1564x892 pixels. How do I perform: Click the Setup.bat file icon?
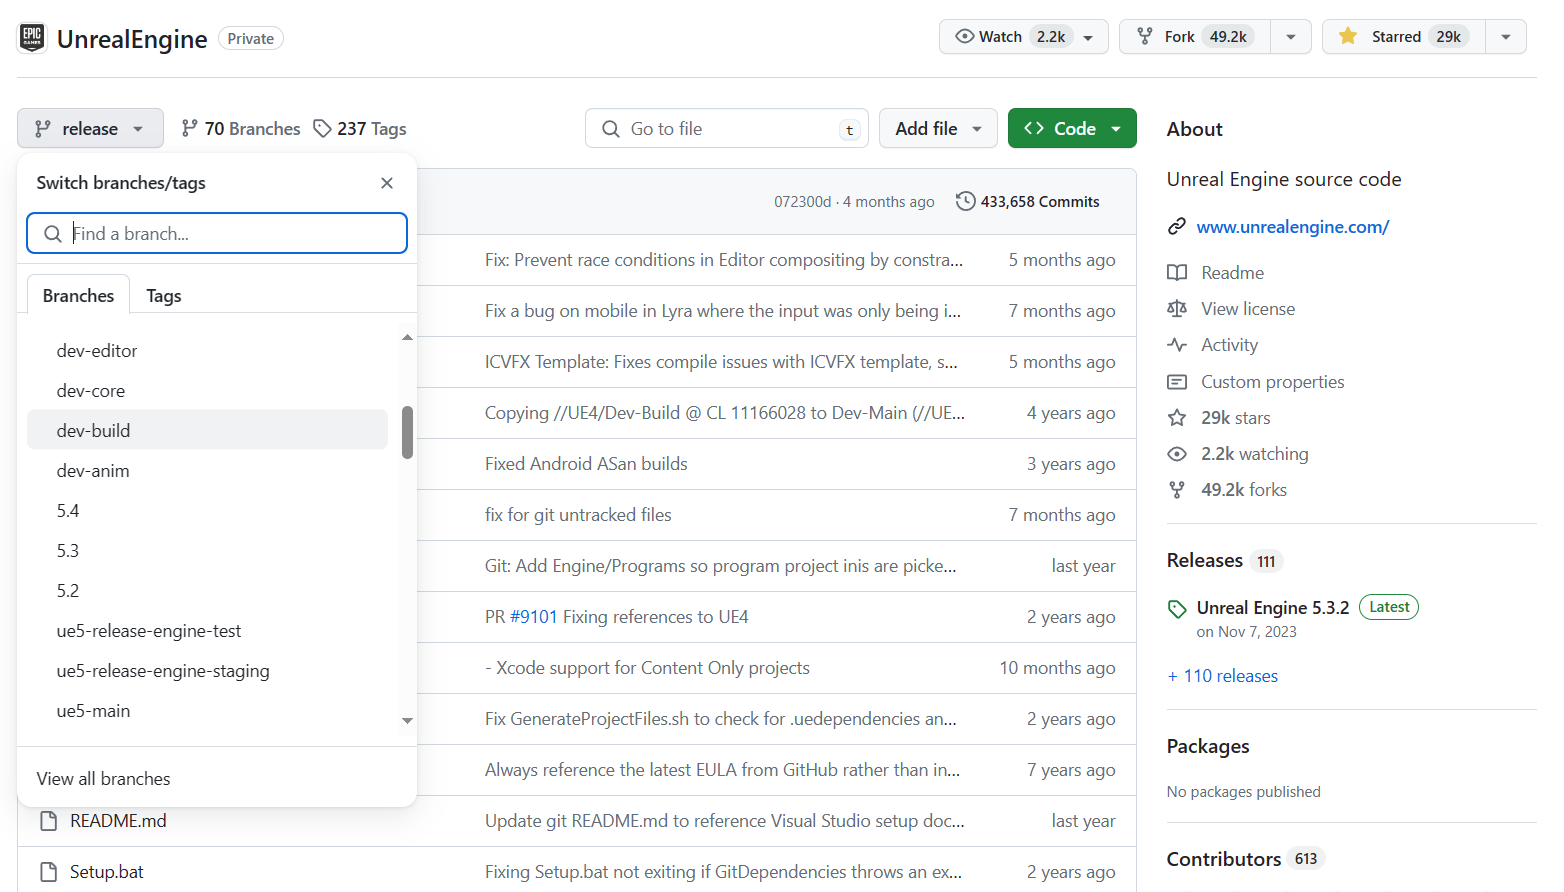[48, 872]
